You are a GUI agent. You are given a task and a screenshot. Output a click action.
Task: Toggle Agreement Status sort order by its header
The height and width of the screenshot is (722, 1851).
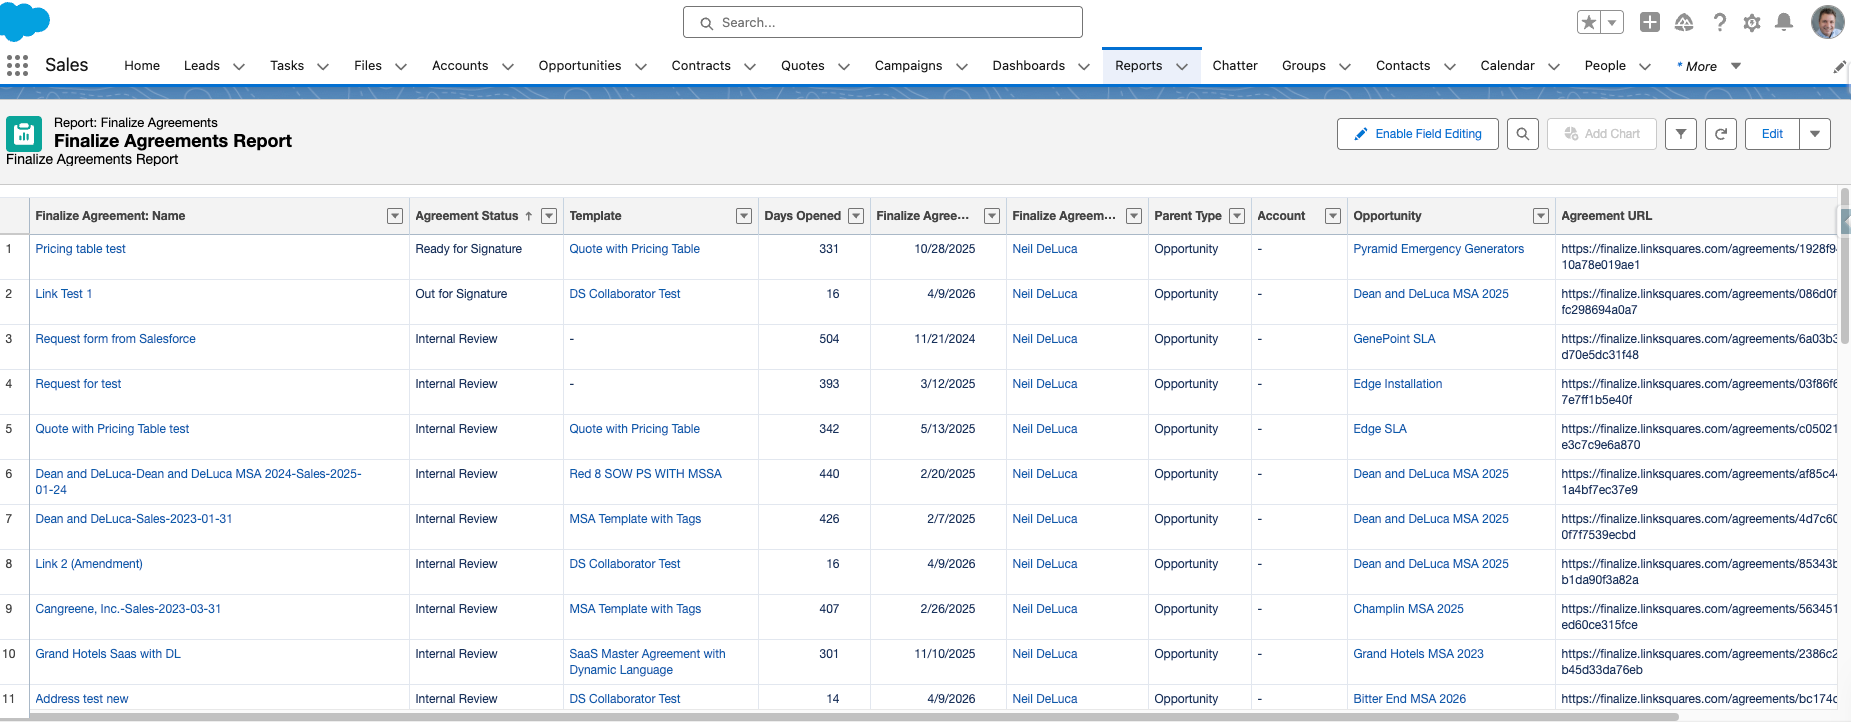click(468, 216)
